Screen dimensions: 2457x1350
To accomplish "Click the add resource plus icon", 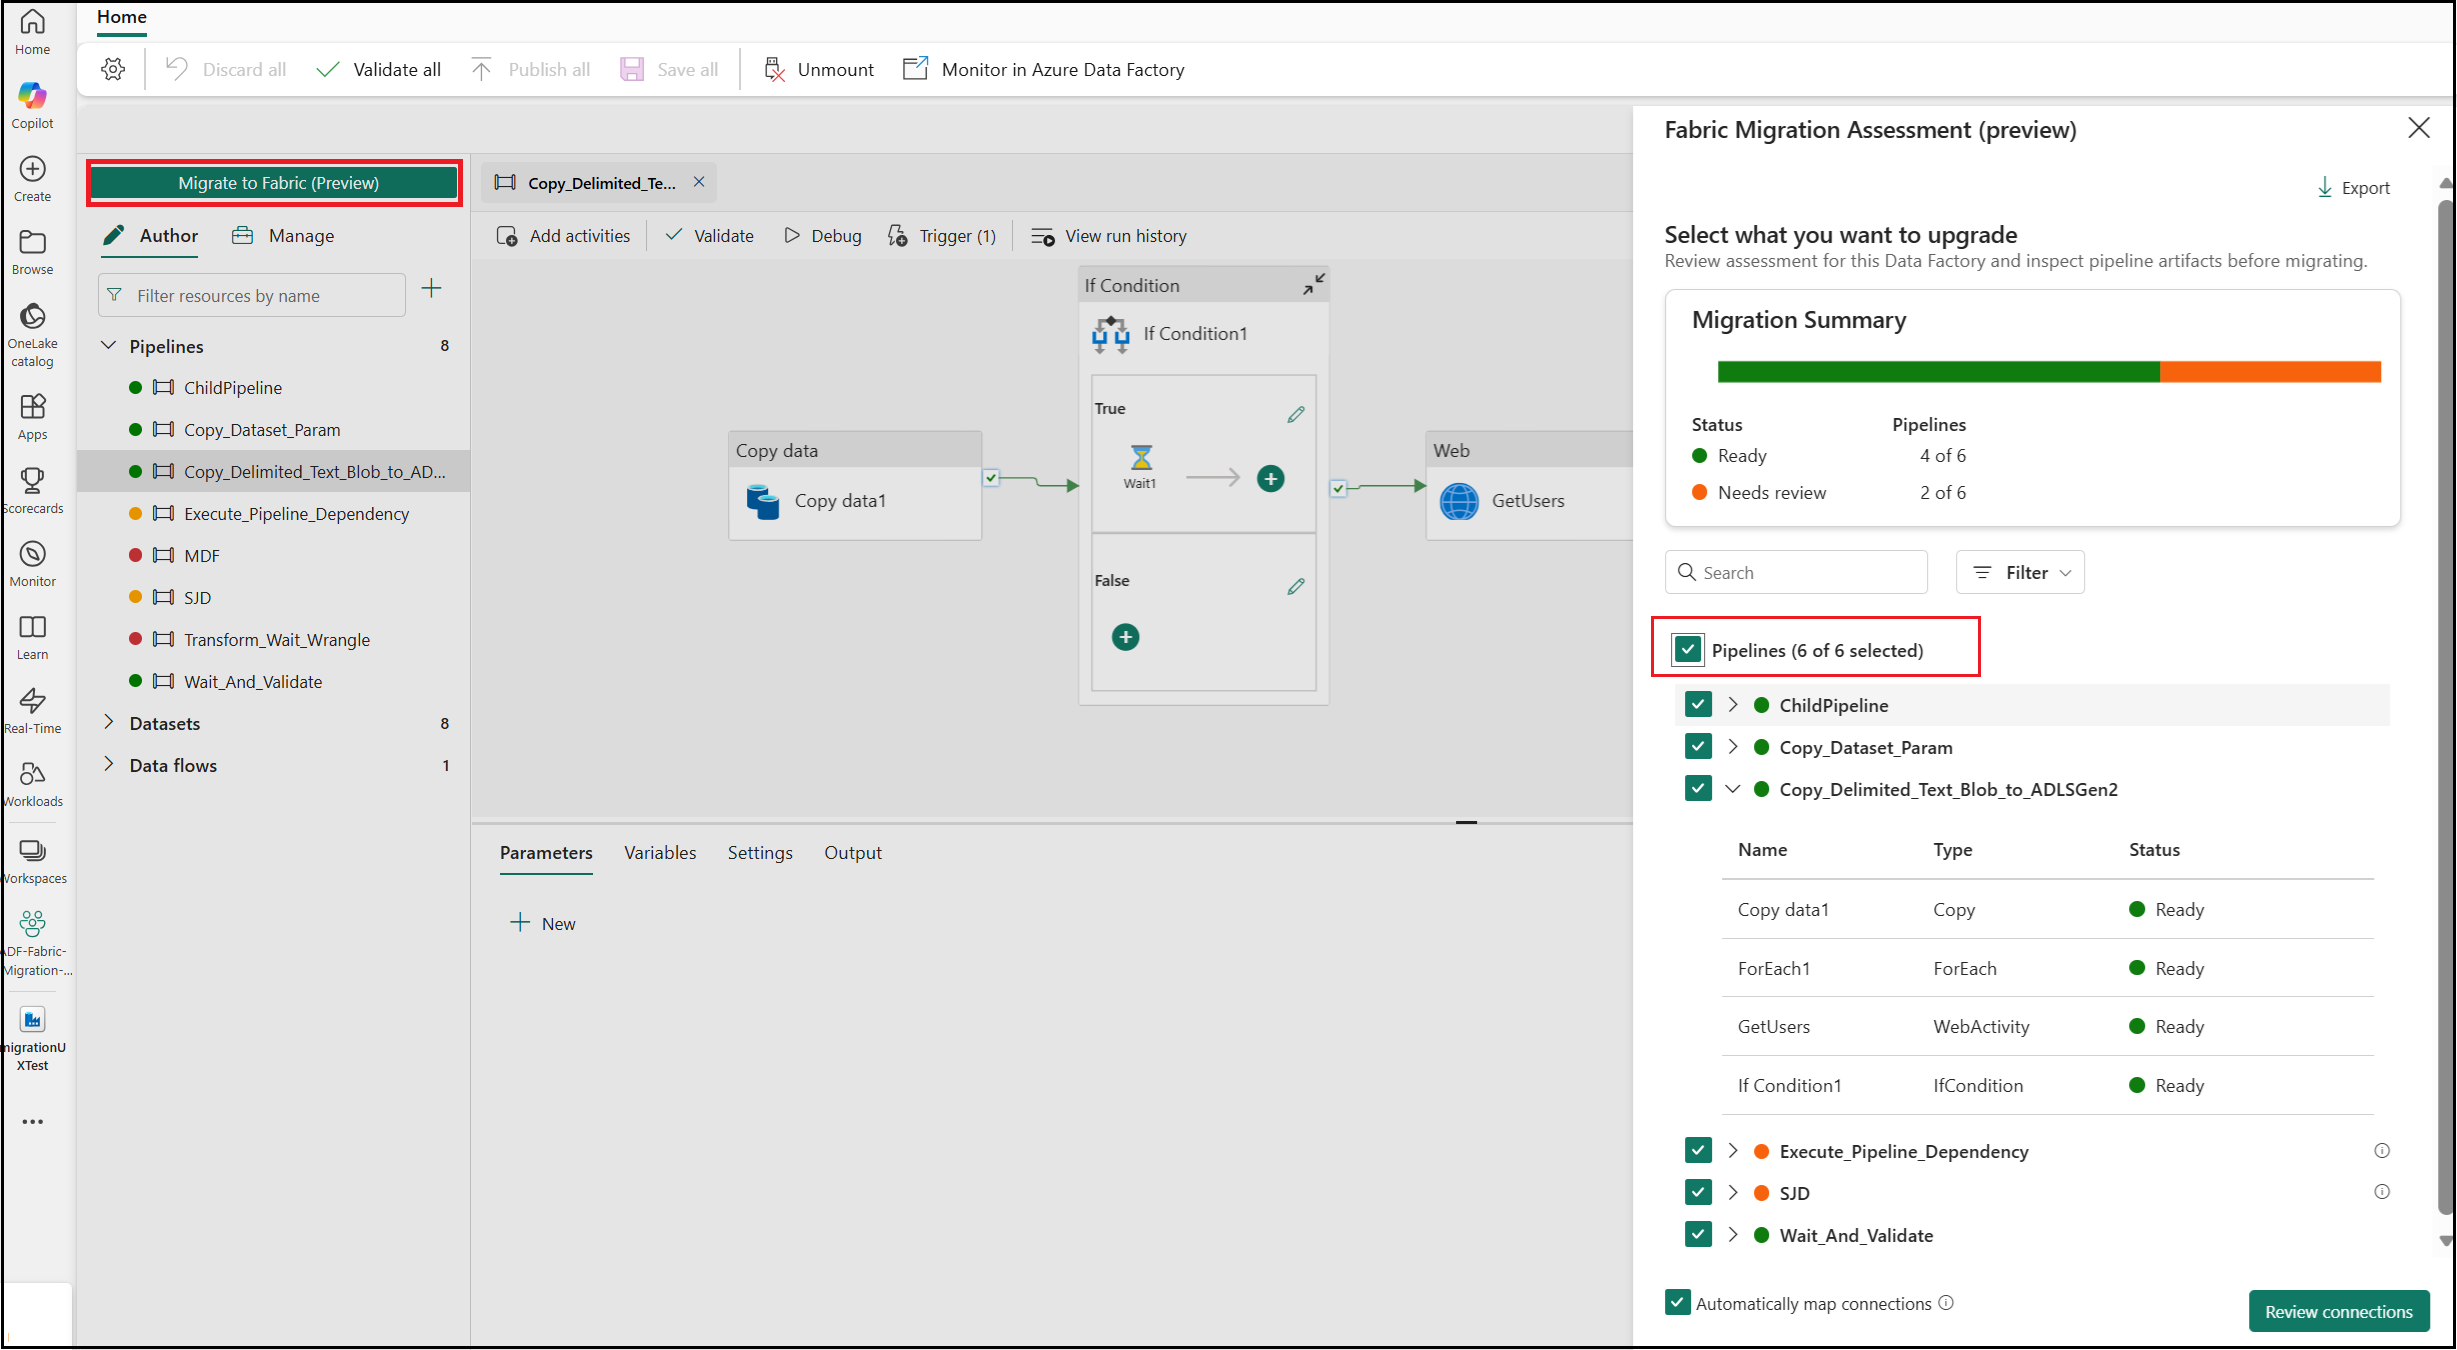I will pyautogui.click(x=431, y=289).
